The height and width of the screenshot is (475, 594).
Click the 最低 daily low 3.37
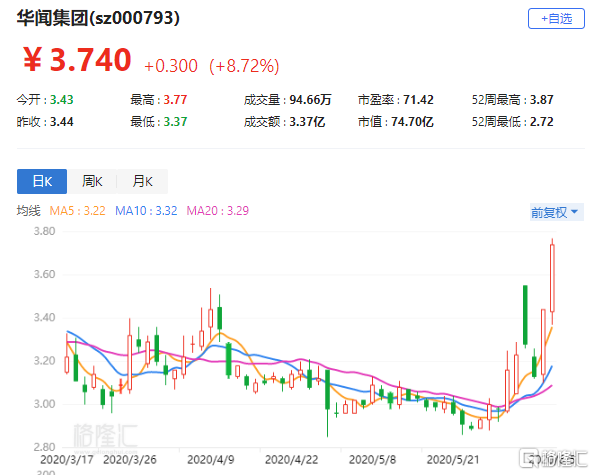(175, 122)
